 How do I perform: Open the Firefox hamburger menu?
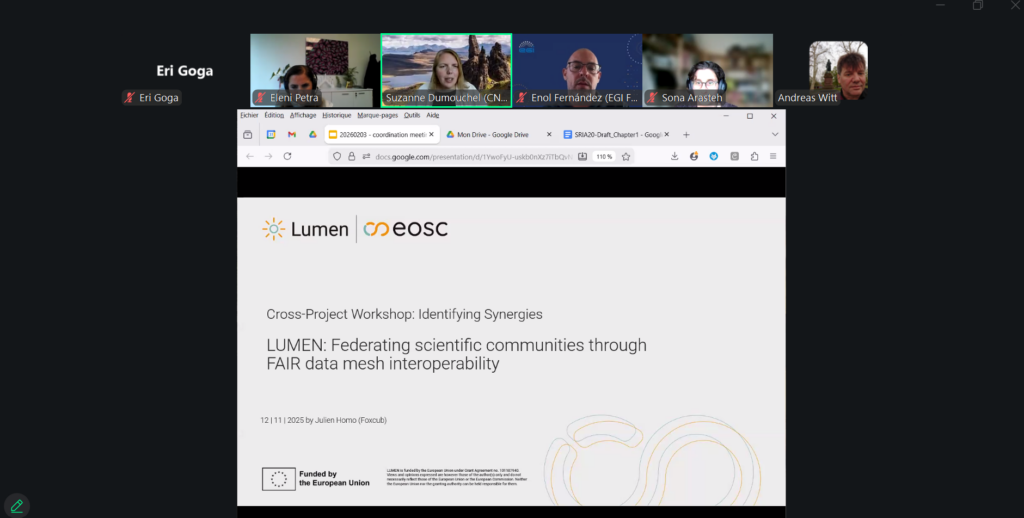coord(773,156)
